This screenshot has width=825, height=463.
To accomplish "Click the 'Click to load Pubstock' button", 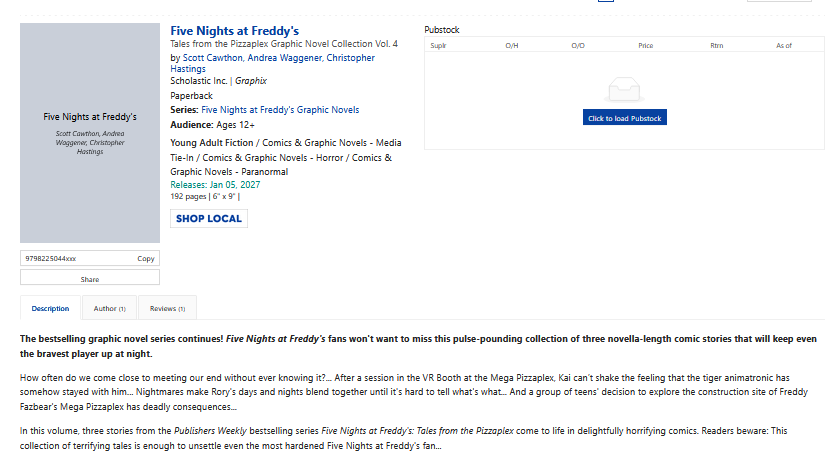I will point(624,118).
